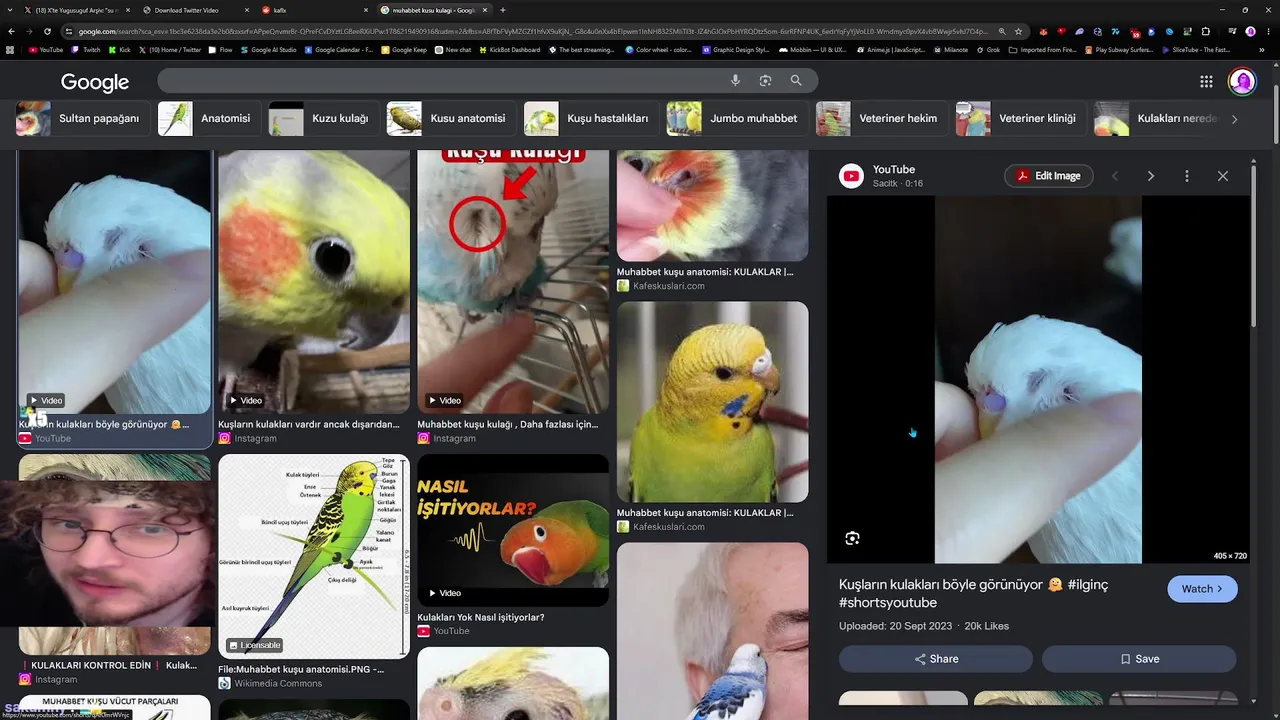Save the previewed image
1280x720 pixels.
click(1139, 659)
